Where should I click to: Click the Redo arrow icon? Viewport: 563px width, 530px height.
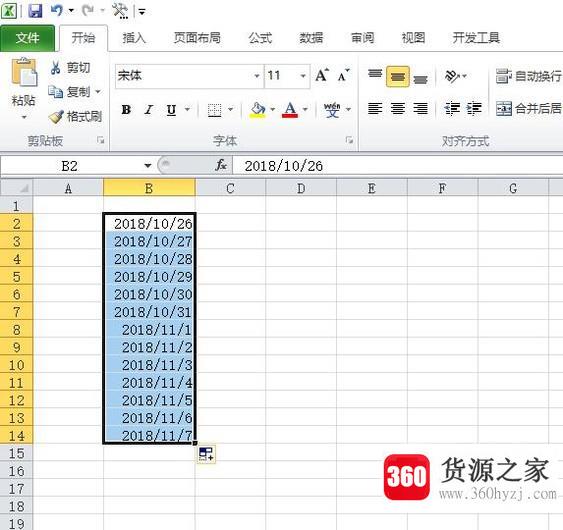[88, 10]
